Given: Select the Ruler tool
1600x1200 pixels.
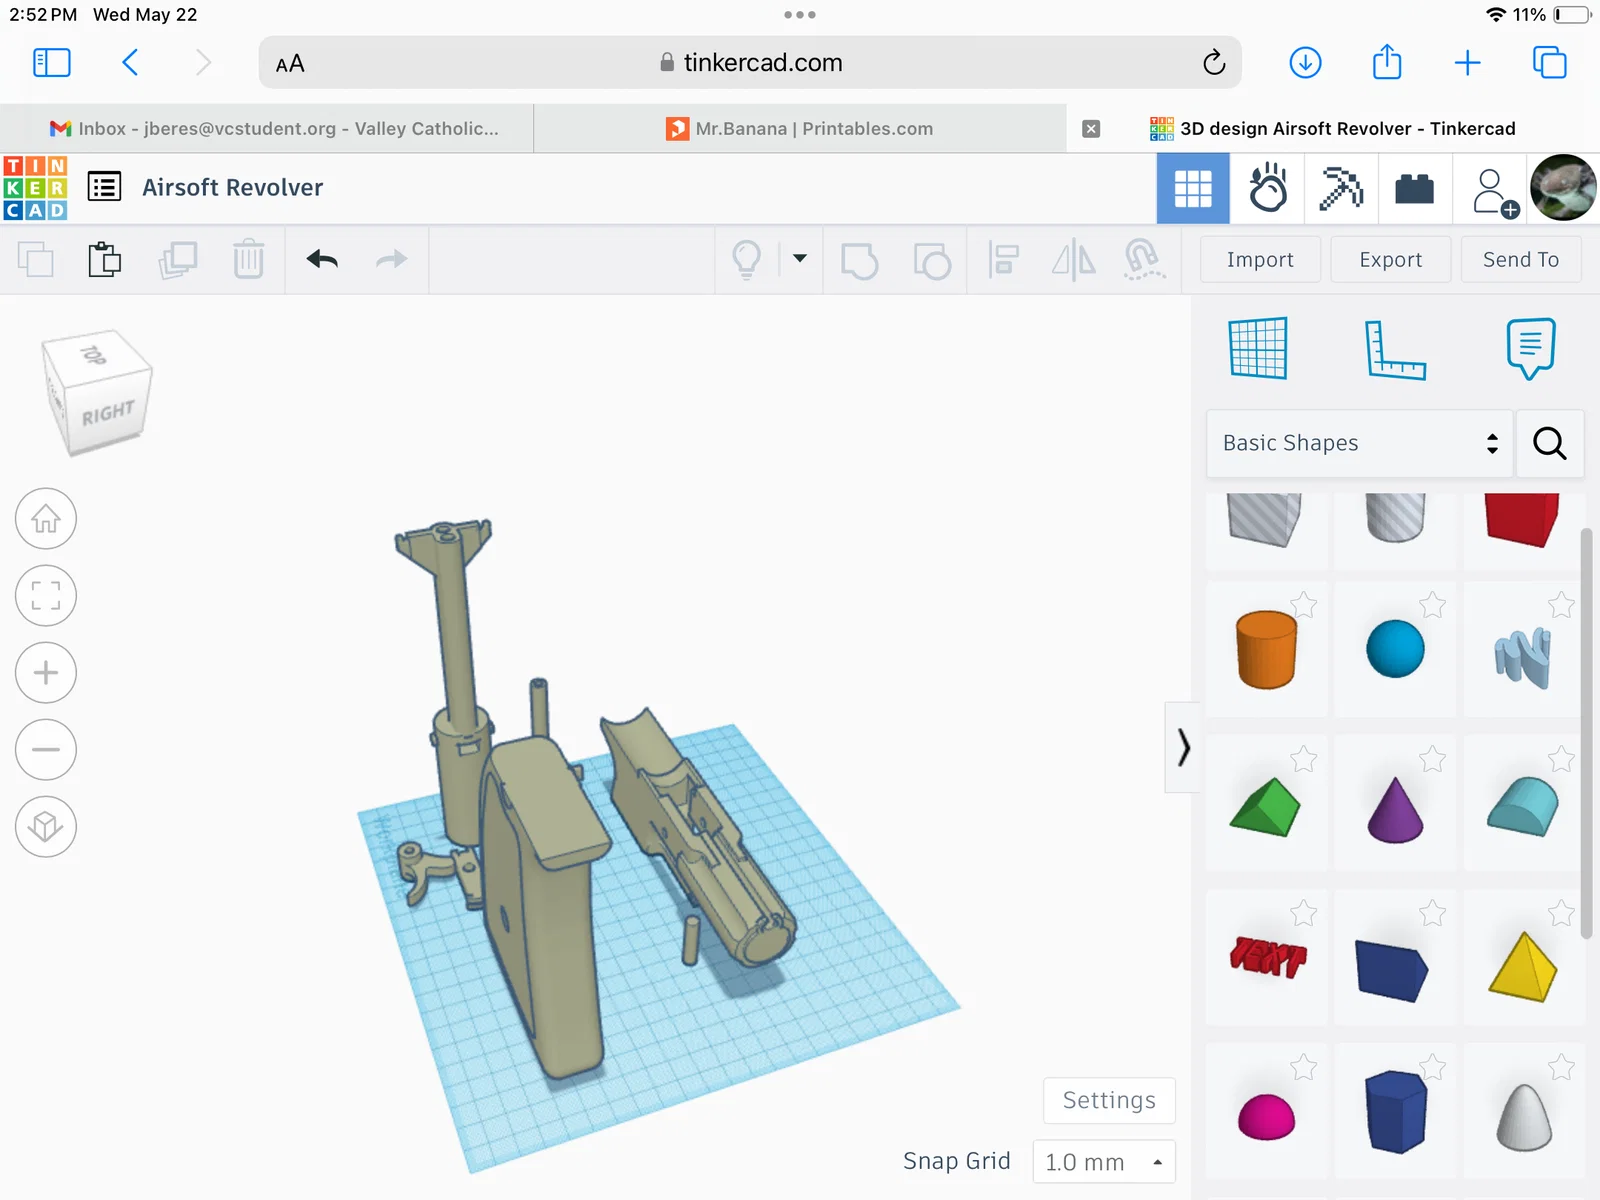Looking at the screenshot, I should (1395, 350).
